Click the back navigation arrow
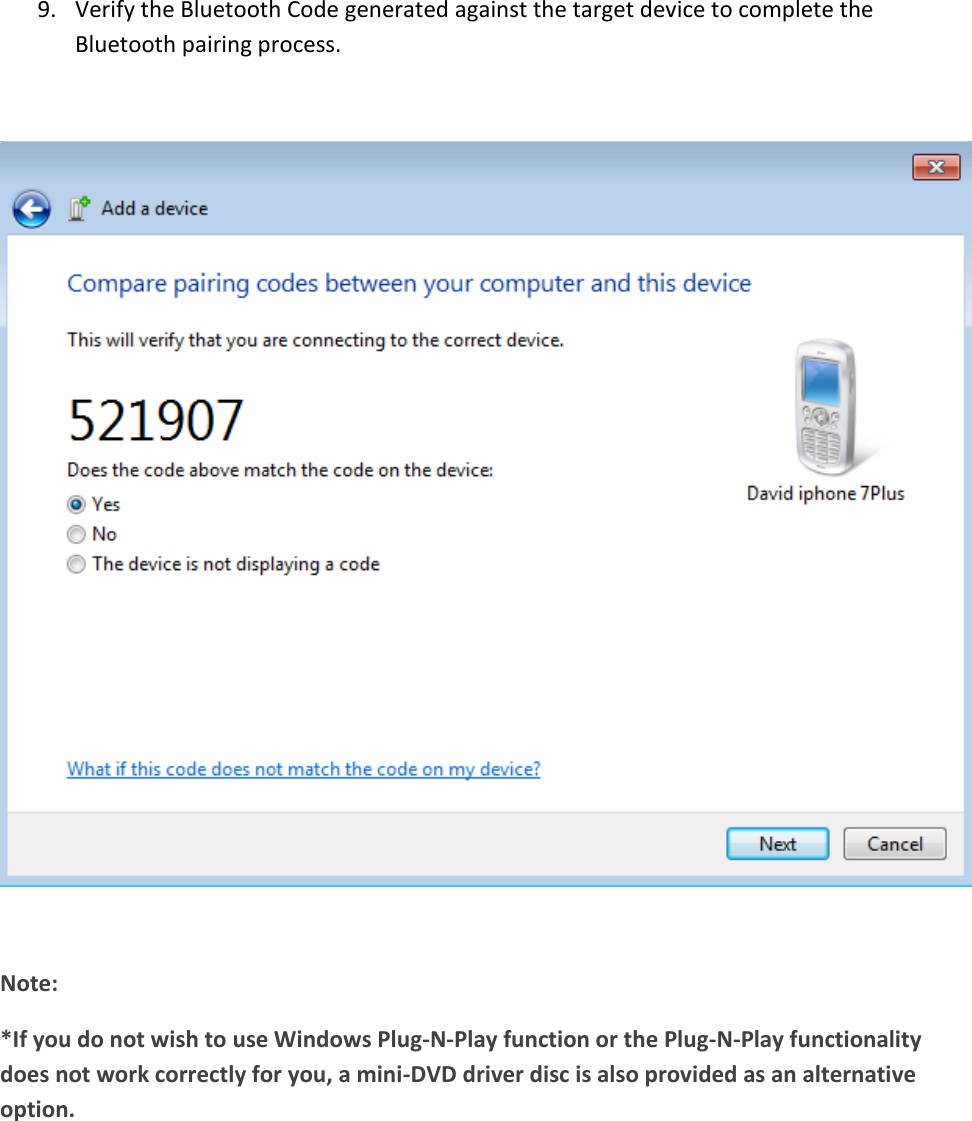Image resolution: width=972 pixels, height=1121 pixels. coord(31,208)
